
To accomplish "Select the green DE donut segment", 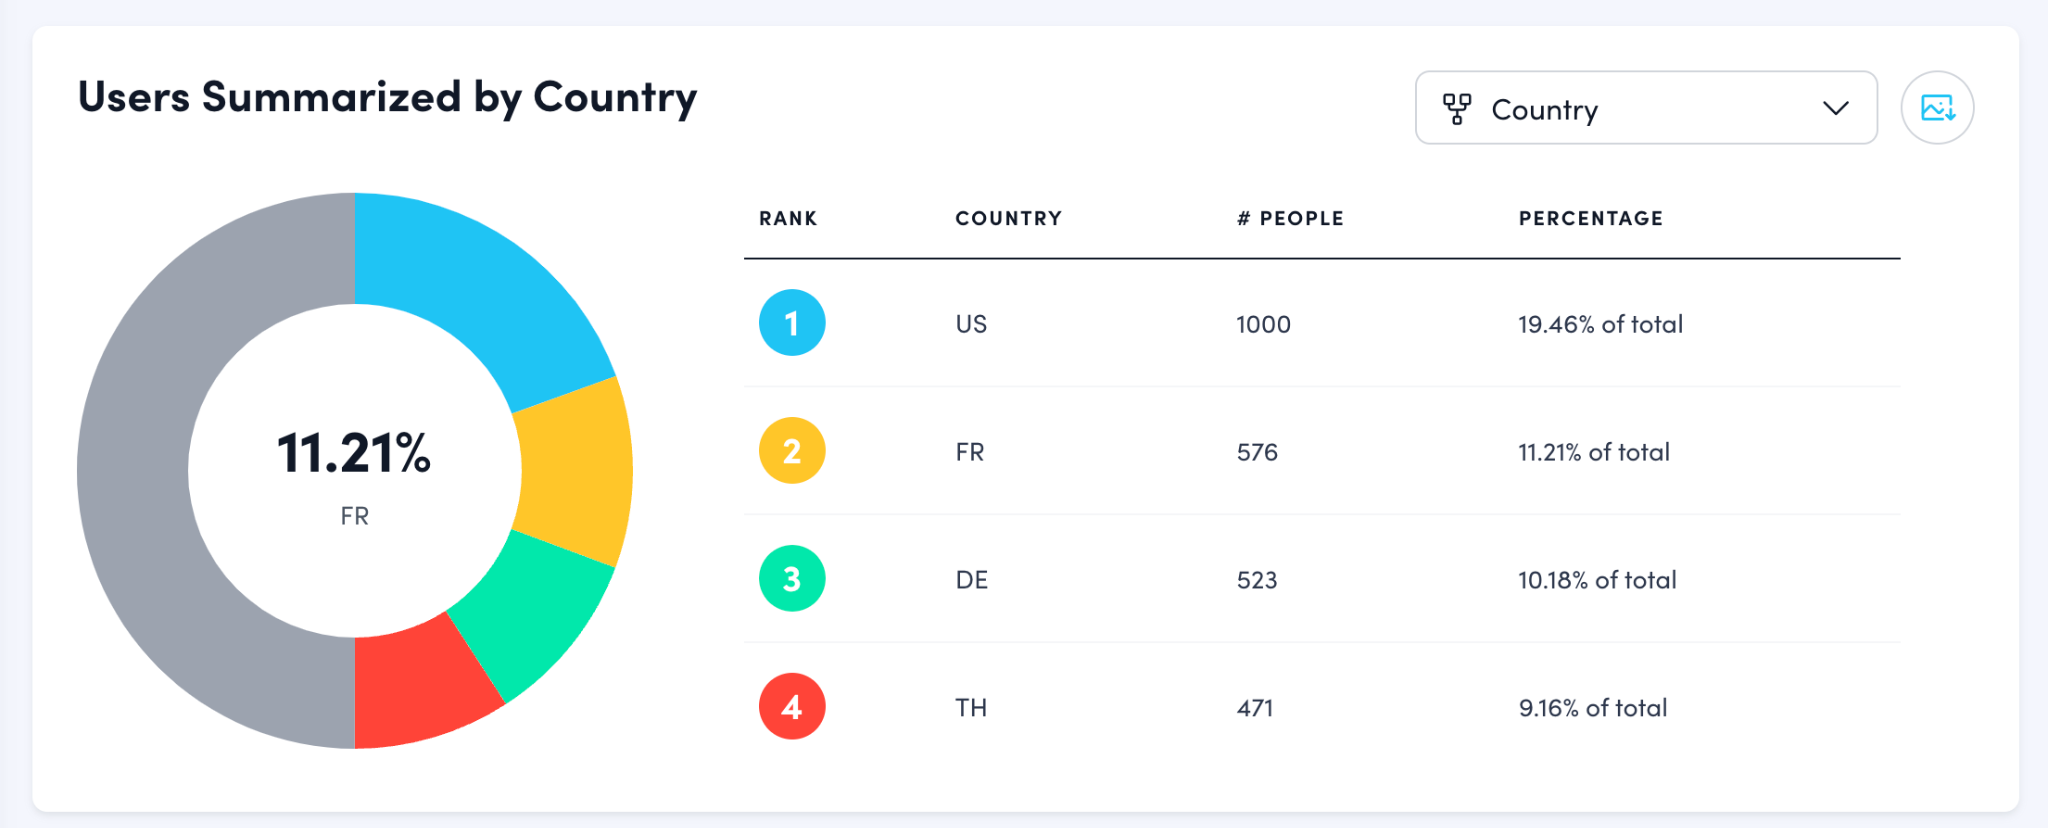I will [x=532, y=616].
